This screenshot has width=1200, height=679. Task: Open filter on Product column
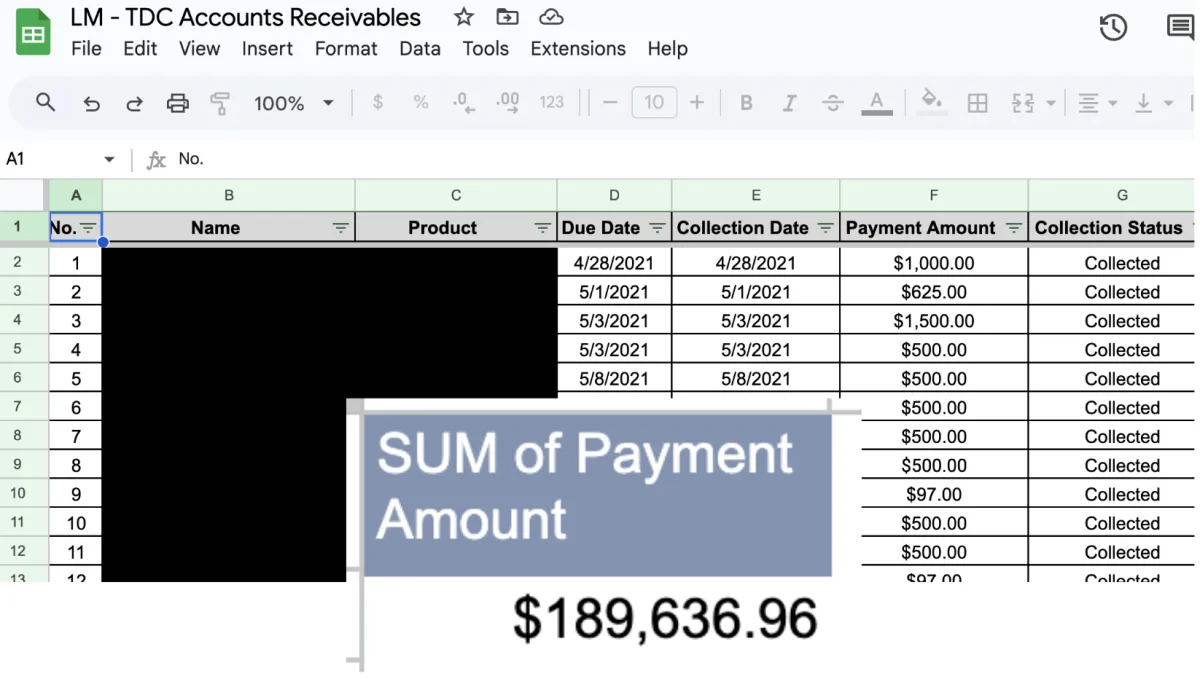coord(542,228)
